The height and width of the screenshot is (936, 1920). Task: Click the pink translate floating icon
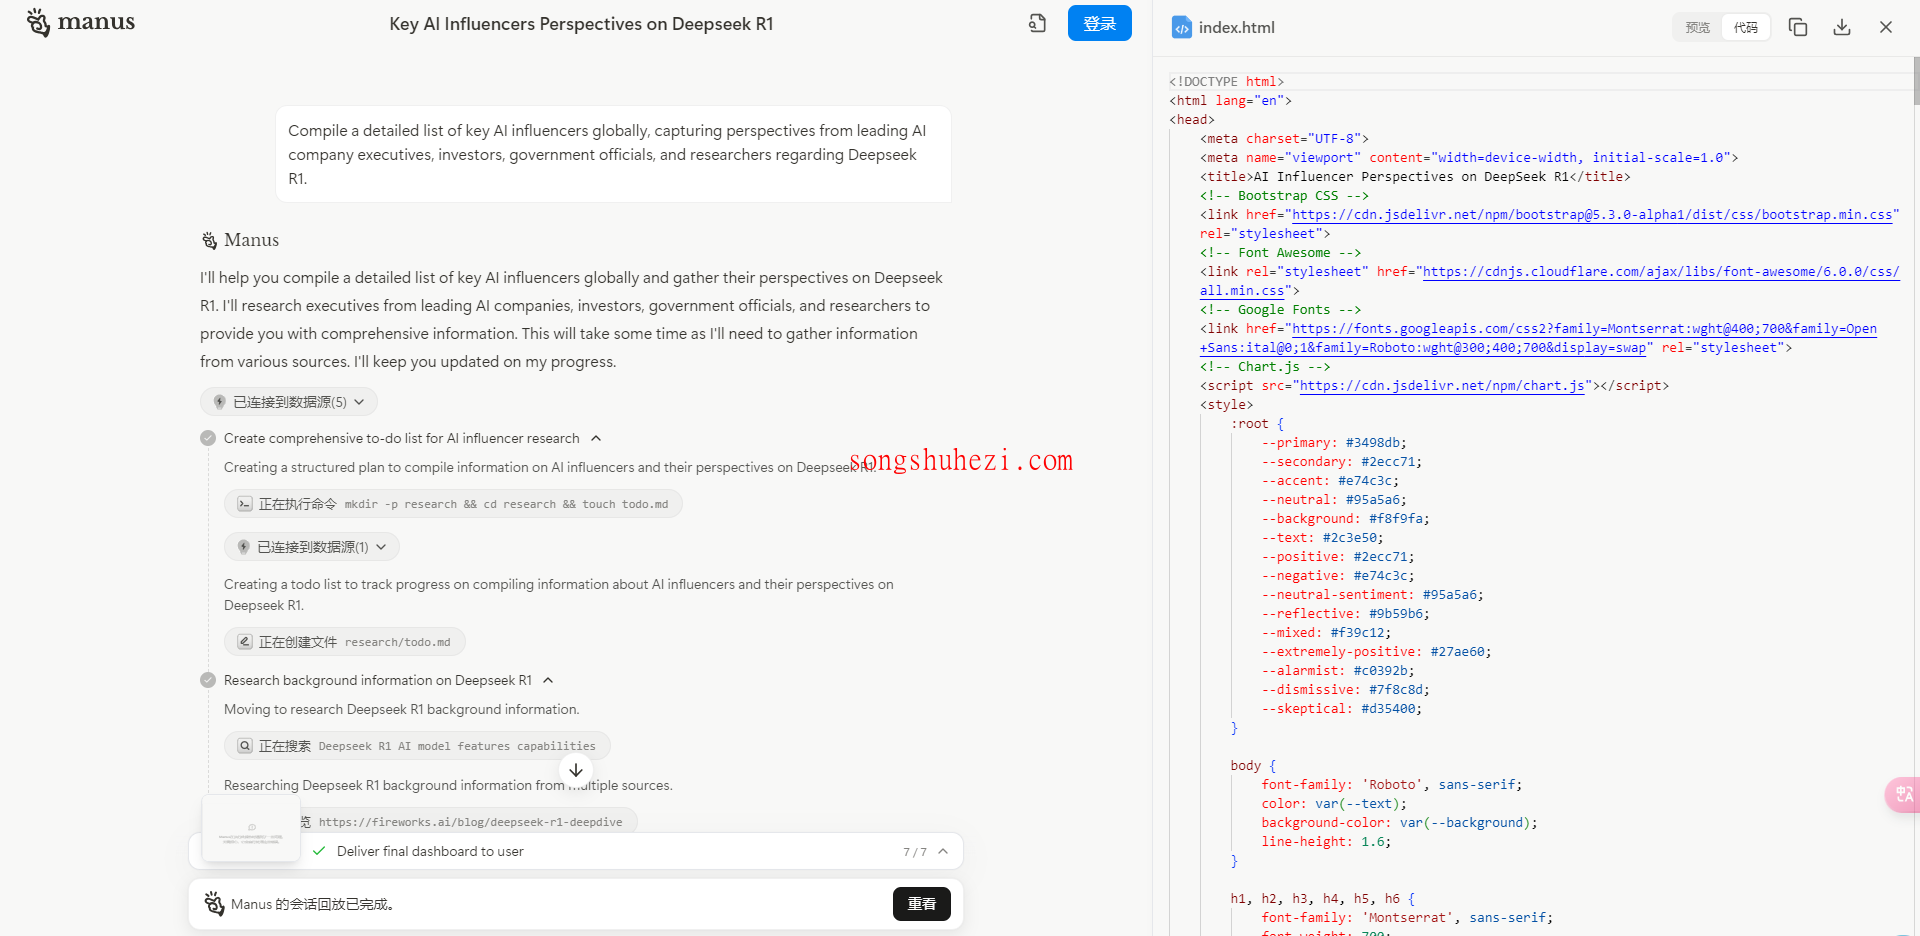pos(1903,795)
